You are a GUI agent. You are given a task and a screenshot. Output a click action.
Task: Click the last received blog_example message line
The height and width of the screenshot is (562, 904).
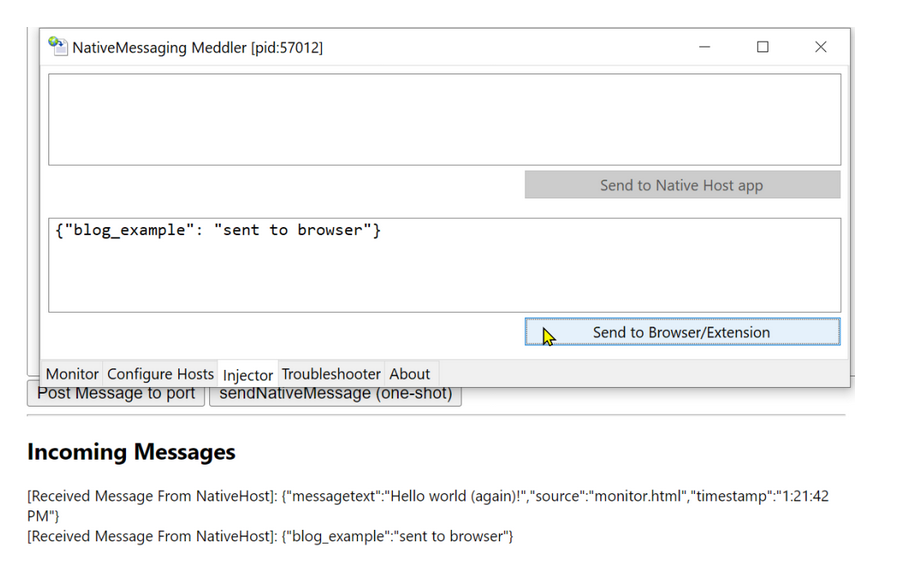coord(270,537)
